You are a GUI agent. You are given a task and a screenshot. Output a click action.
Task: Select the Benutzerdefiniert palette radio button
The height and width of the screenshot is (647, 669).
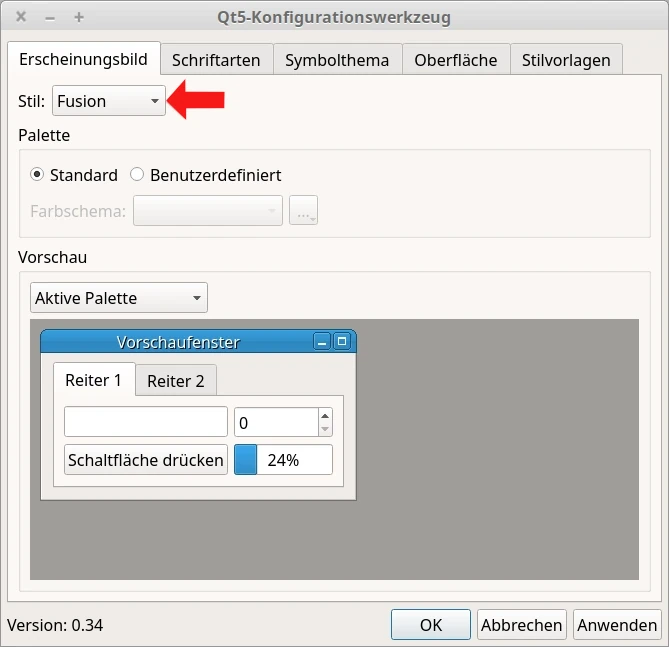coord(137,175)
